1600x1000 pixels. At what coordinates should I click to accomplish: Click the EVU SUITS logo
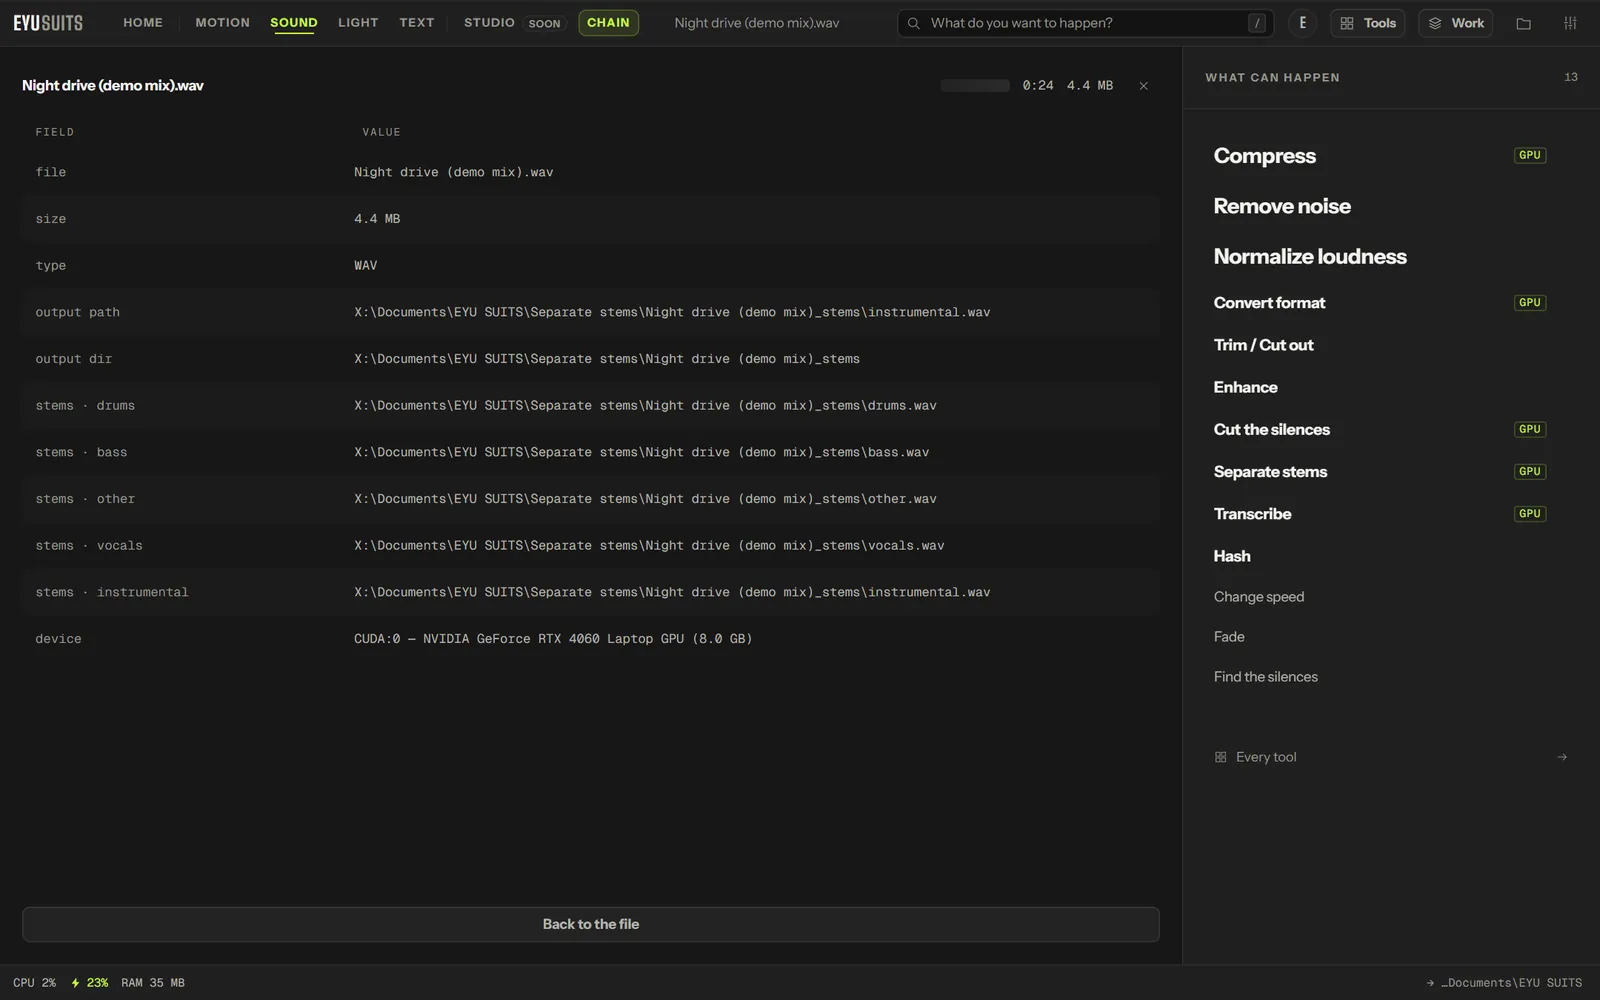48,22
